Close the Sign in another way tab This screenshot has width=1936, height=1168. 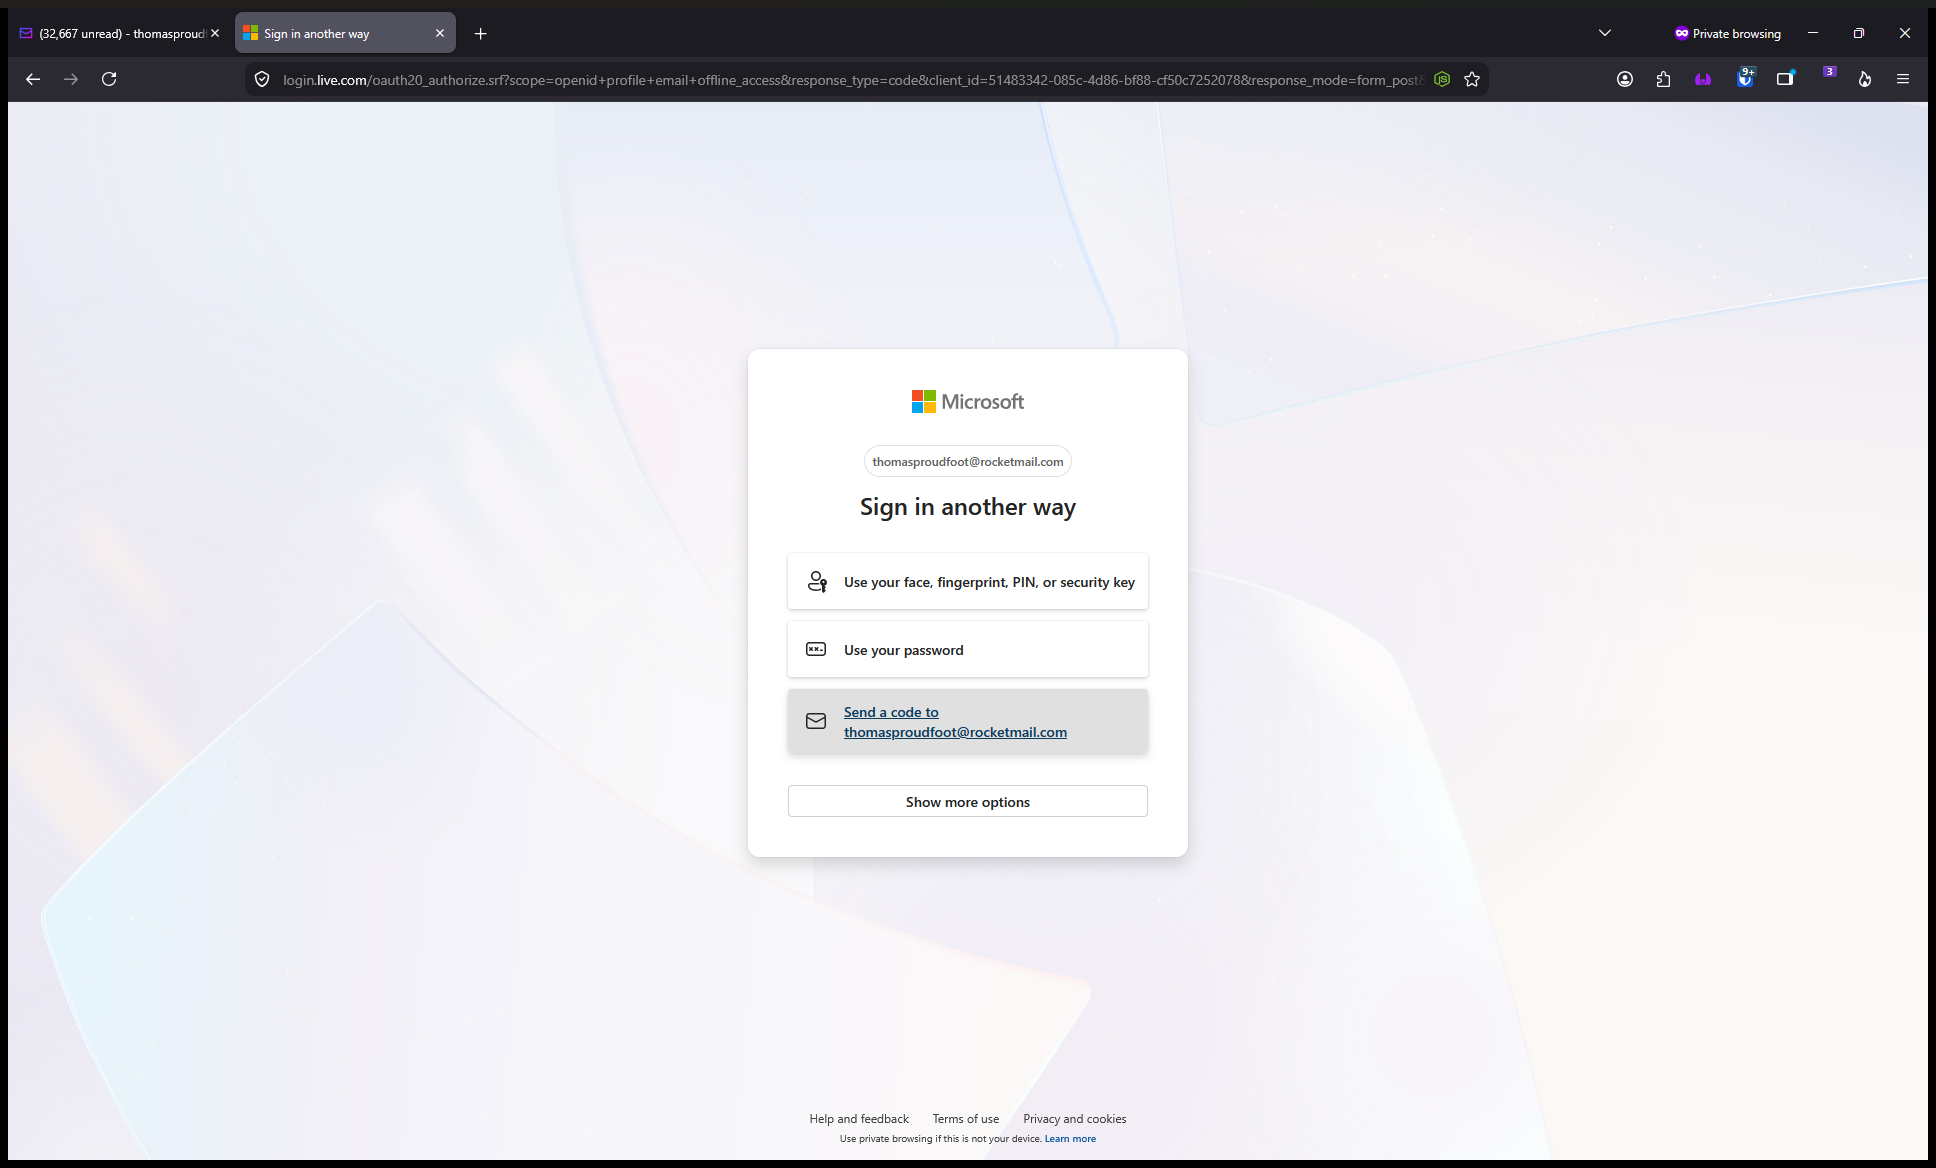[440, 34]
